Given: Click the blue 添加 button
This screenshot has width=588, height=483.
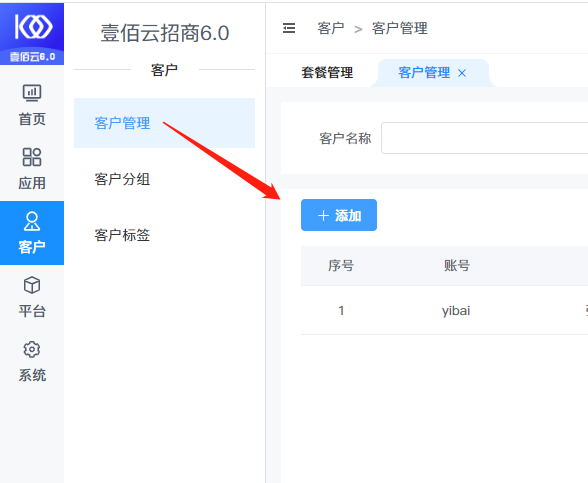Looking at the screenshot, I should point(339,215).
